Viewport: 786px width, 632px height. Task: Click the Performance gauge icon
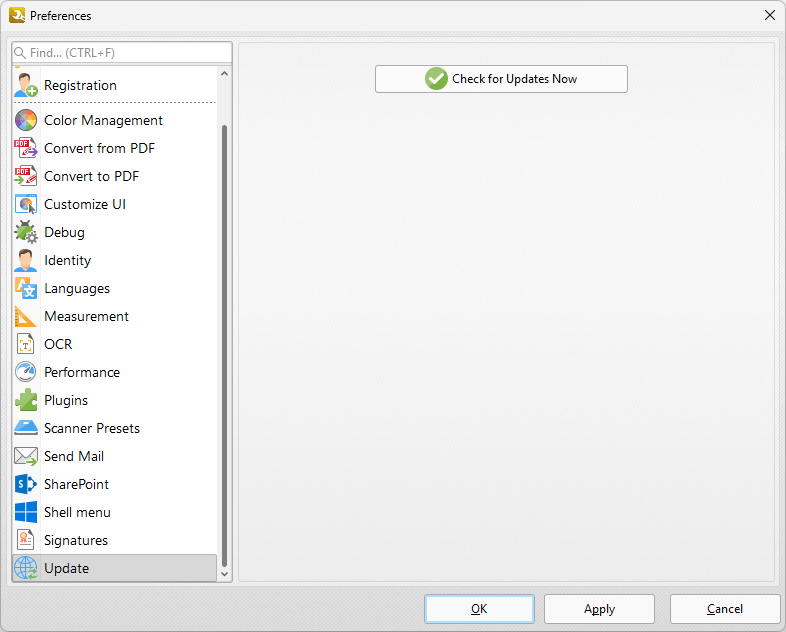(26, 372)
